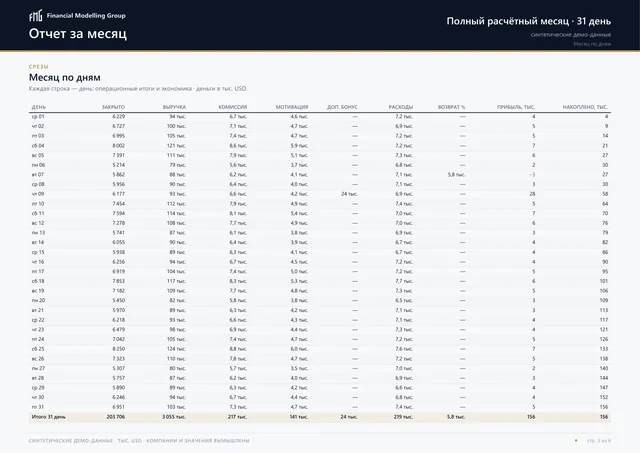This screenshot has width=640, height=453.
Task: Click the 'ДОП. БОНУС' column header
Action: pyautogui.click(x=342, y=107)
